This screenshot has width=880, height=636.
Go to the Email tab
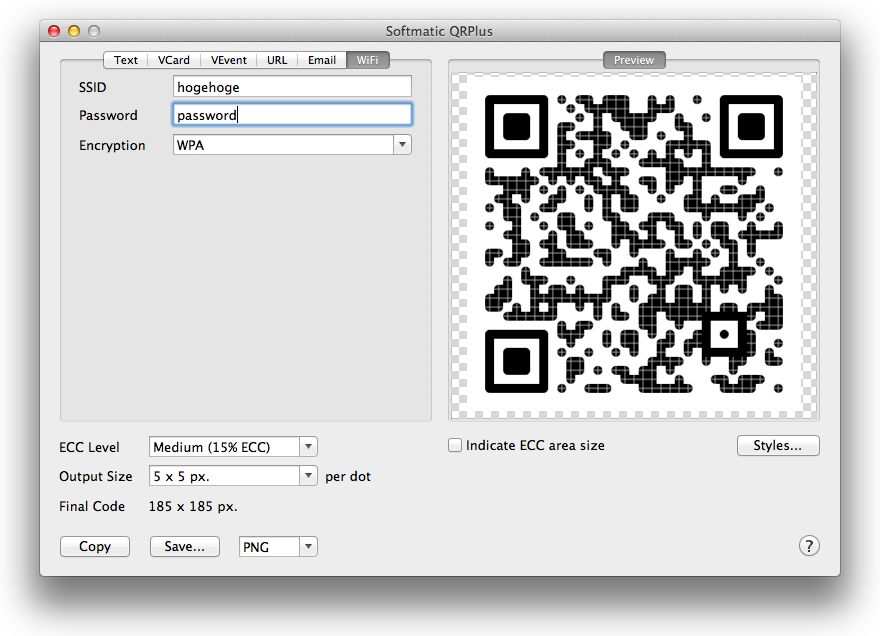(x=322, y=60)
